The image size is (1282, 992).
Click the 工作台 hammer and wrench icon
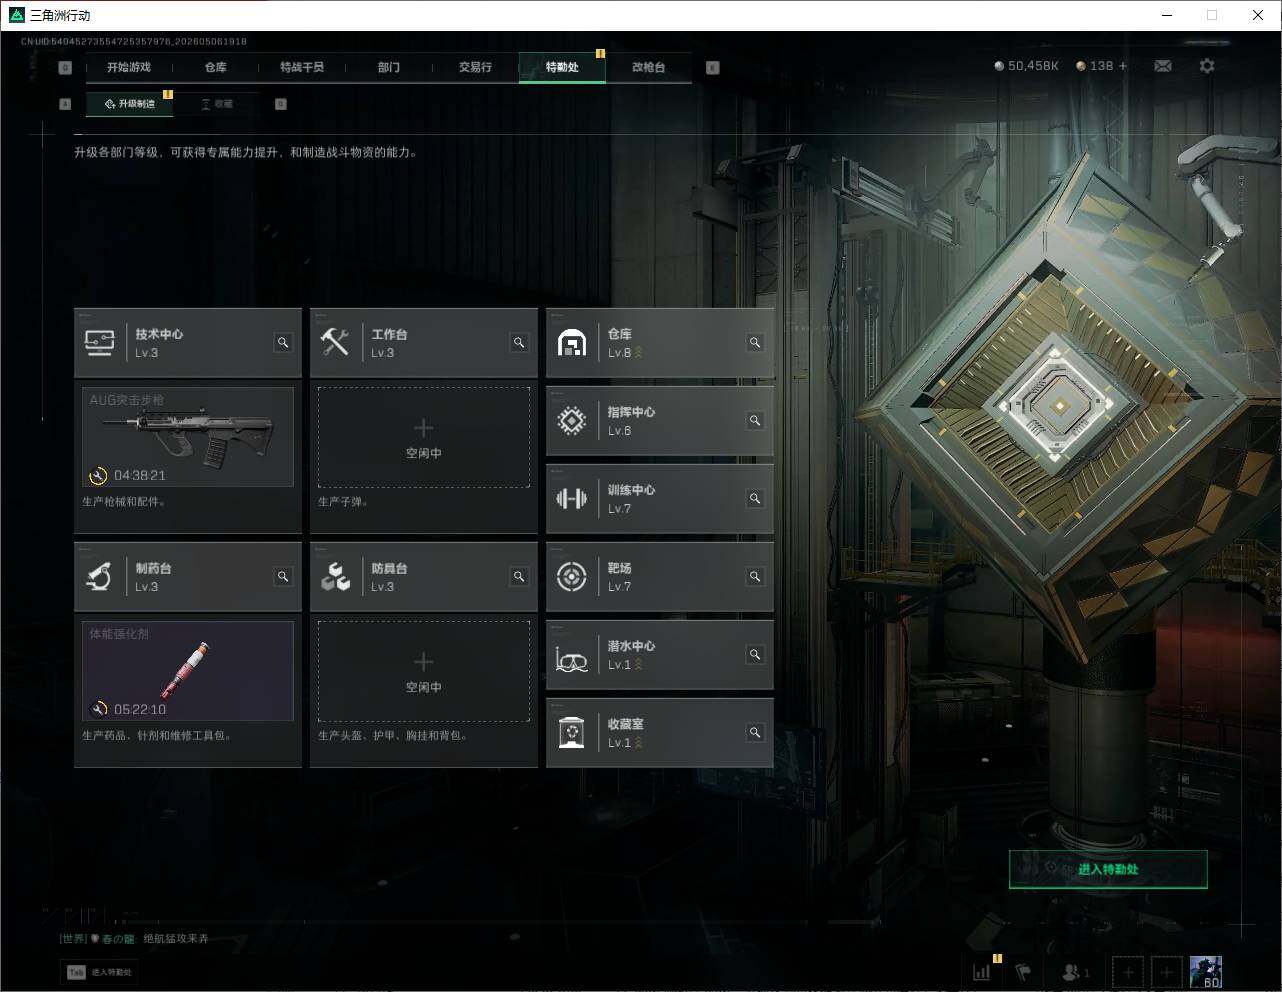pyautogui.click(x=335, y=343)
